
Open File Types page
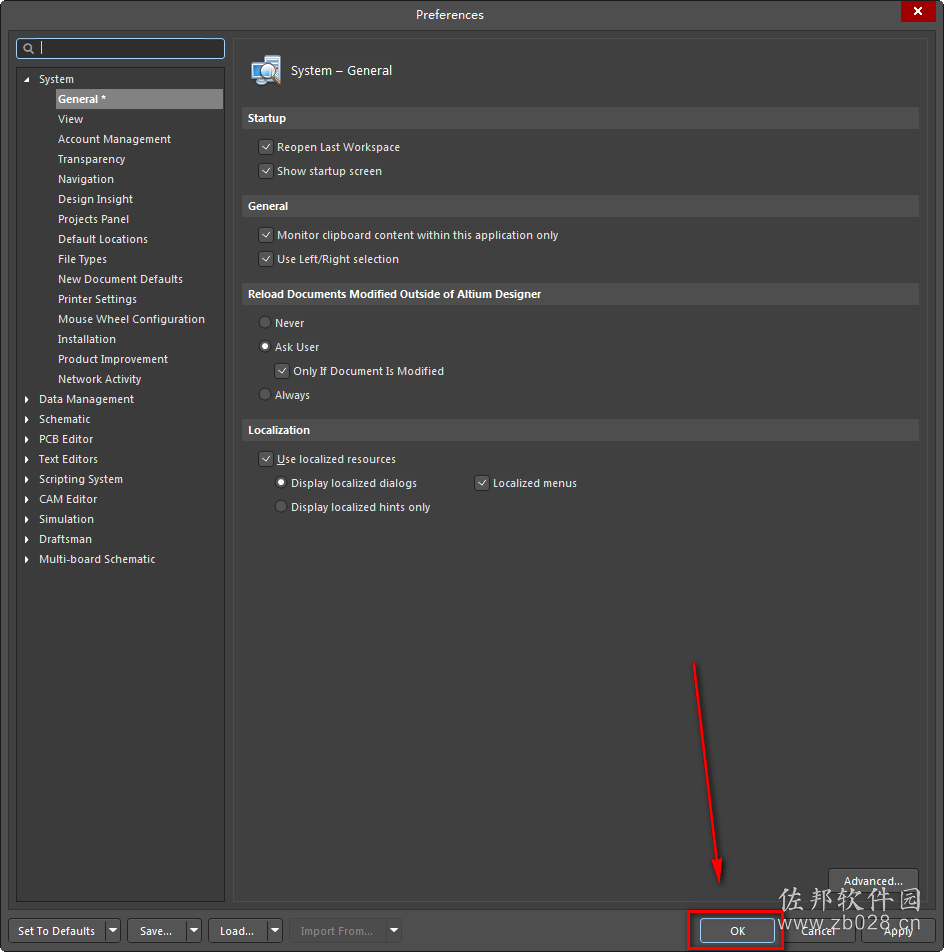83,259
